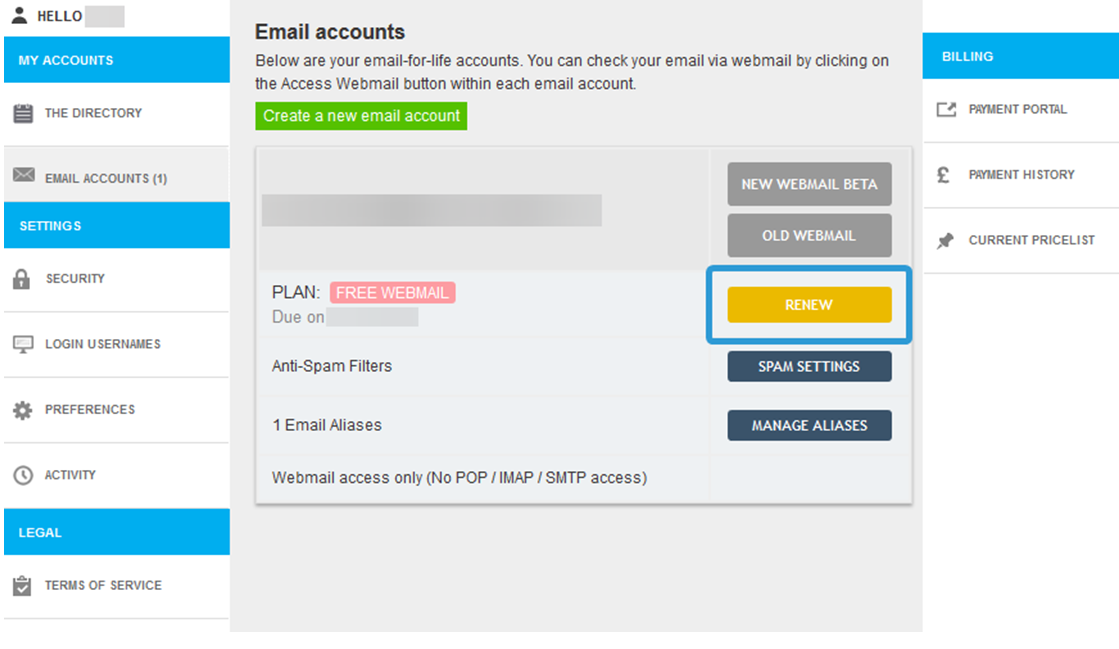Click the Payment Portal external-link icon

click(x=946, y=109)
